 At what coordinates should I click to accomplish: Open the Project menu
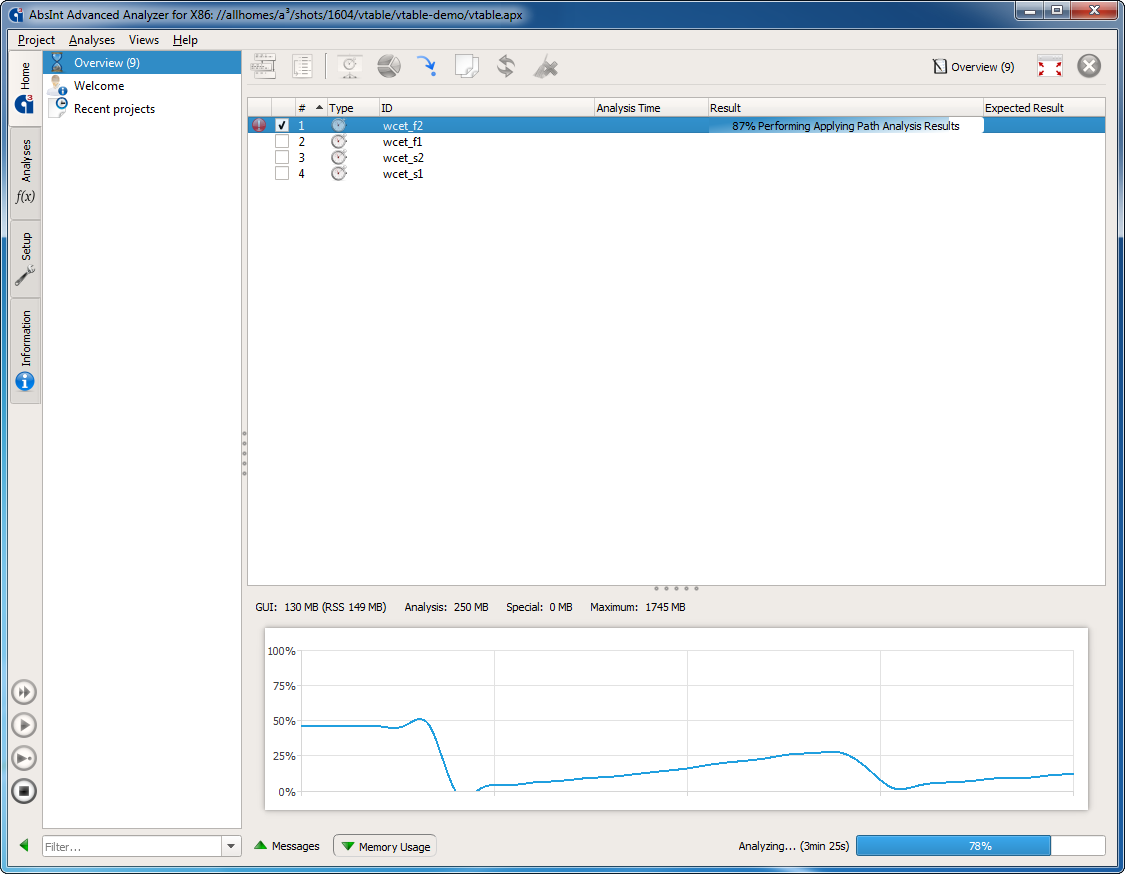click(36, 40)
